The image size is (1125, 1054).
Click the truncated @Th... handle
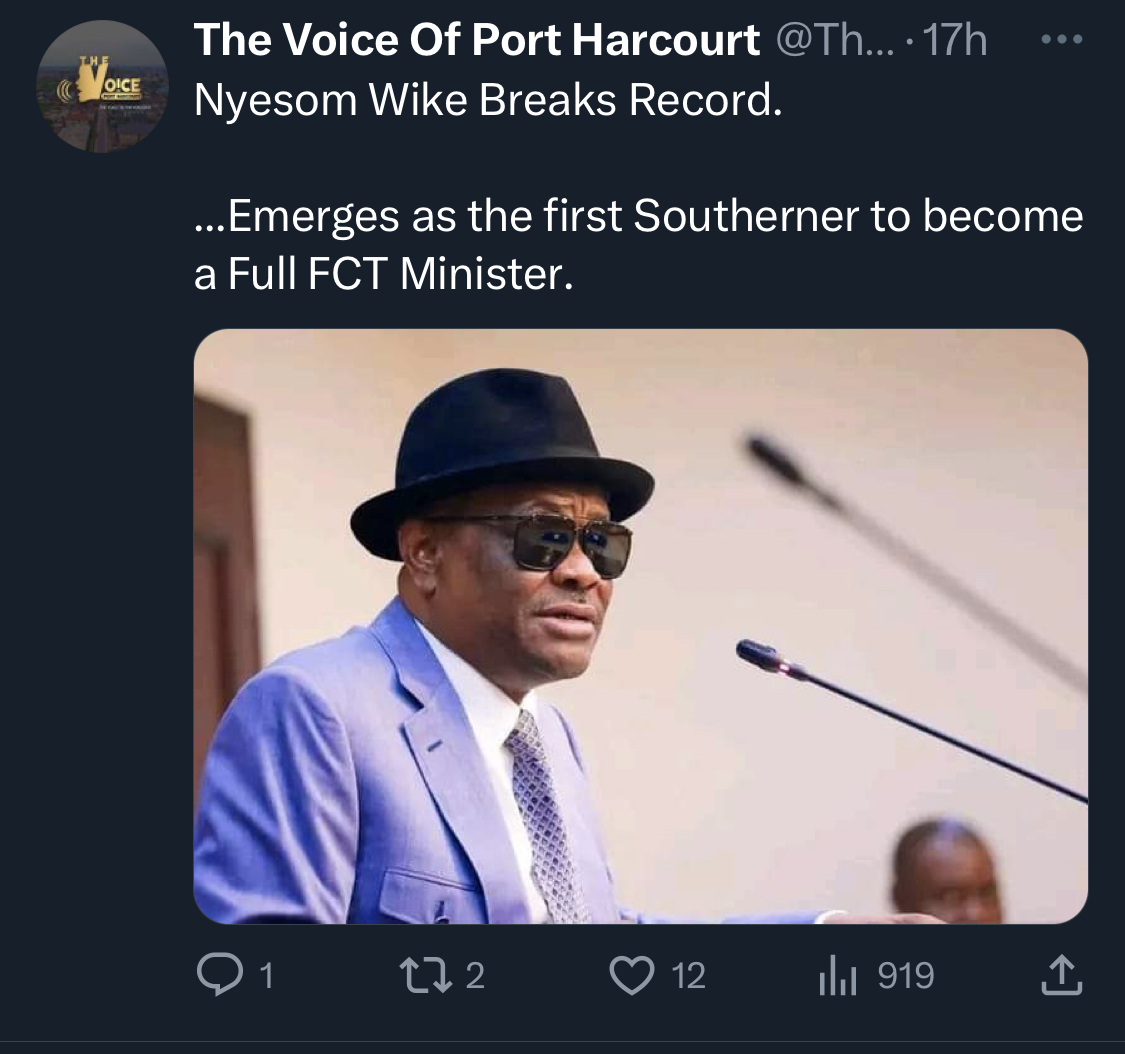point(826,41)
